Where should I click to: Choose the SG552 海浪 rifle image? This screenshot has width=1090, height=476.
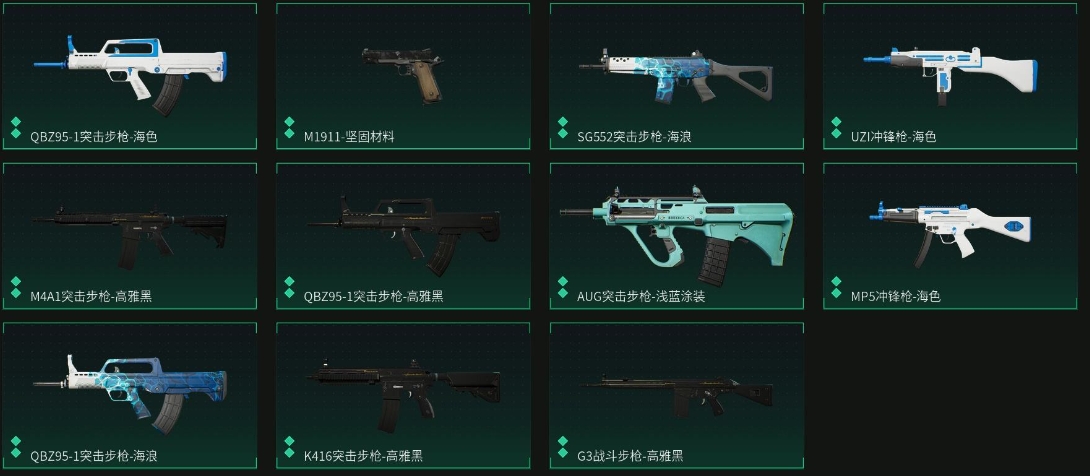676,74
